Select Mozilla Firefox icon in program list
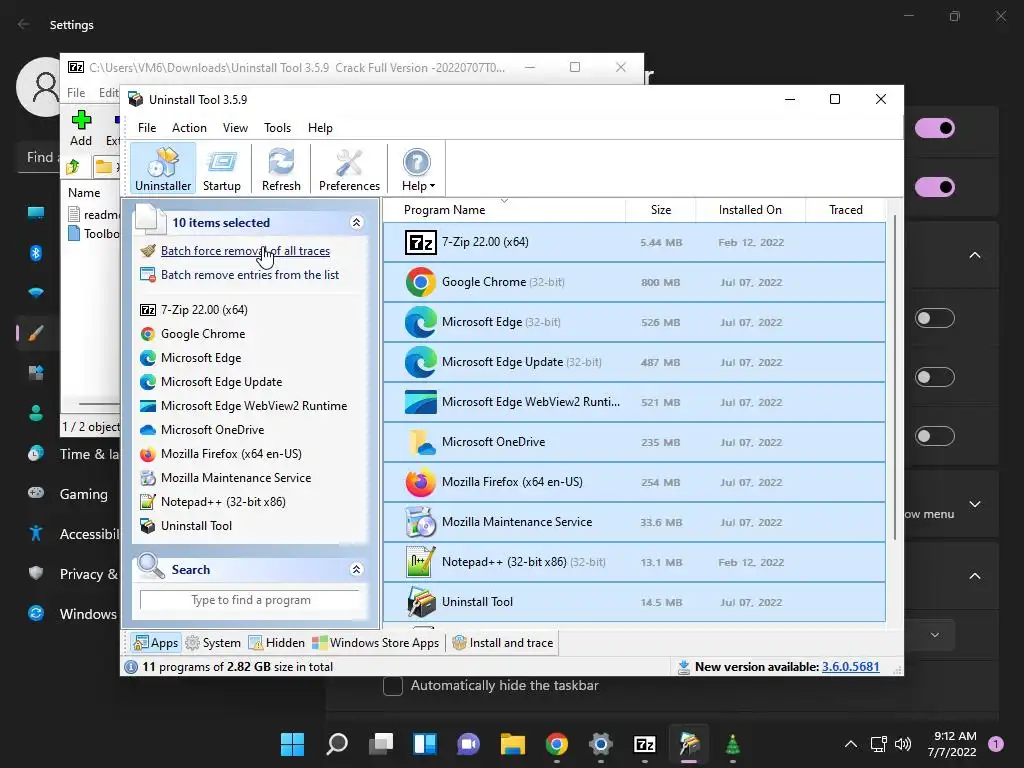The image size is (1024, 768). coord(421,482)
